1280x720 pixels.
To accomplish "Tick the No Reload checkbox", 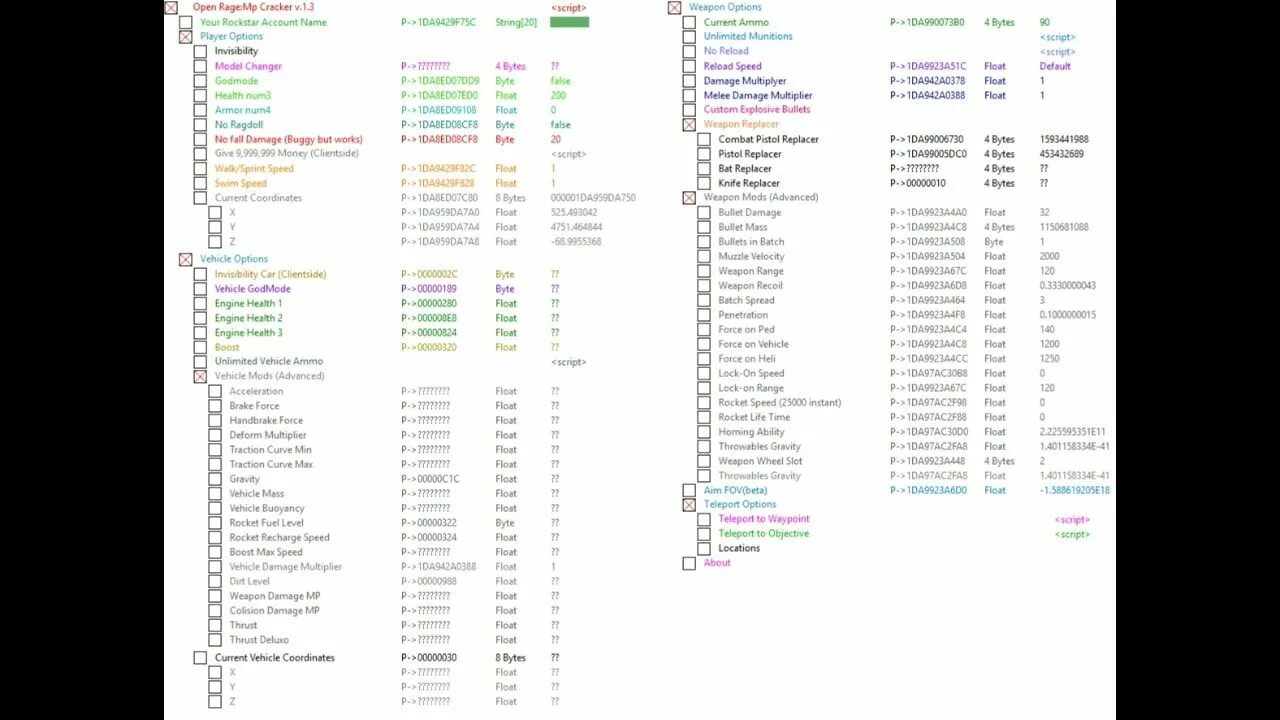I will [689, 51].
